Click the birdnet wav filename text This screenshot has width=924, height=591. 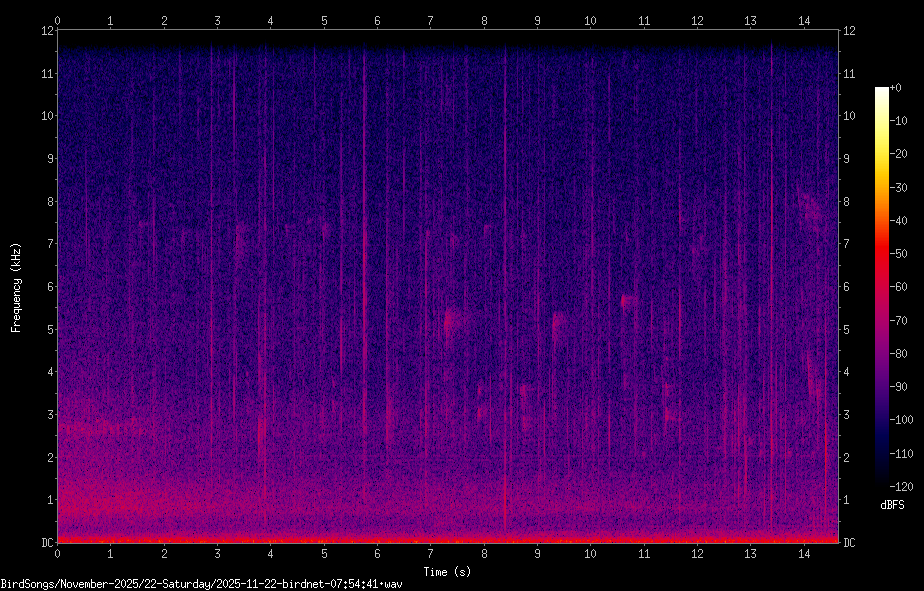[x=201, y=584]
